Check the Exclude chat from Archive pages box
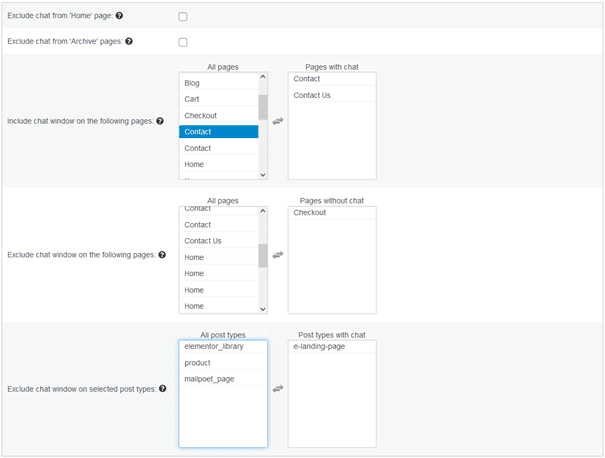605x458 pixels. (183, 42)
